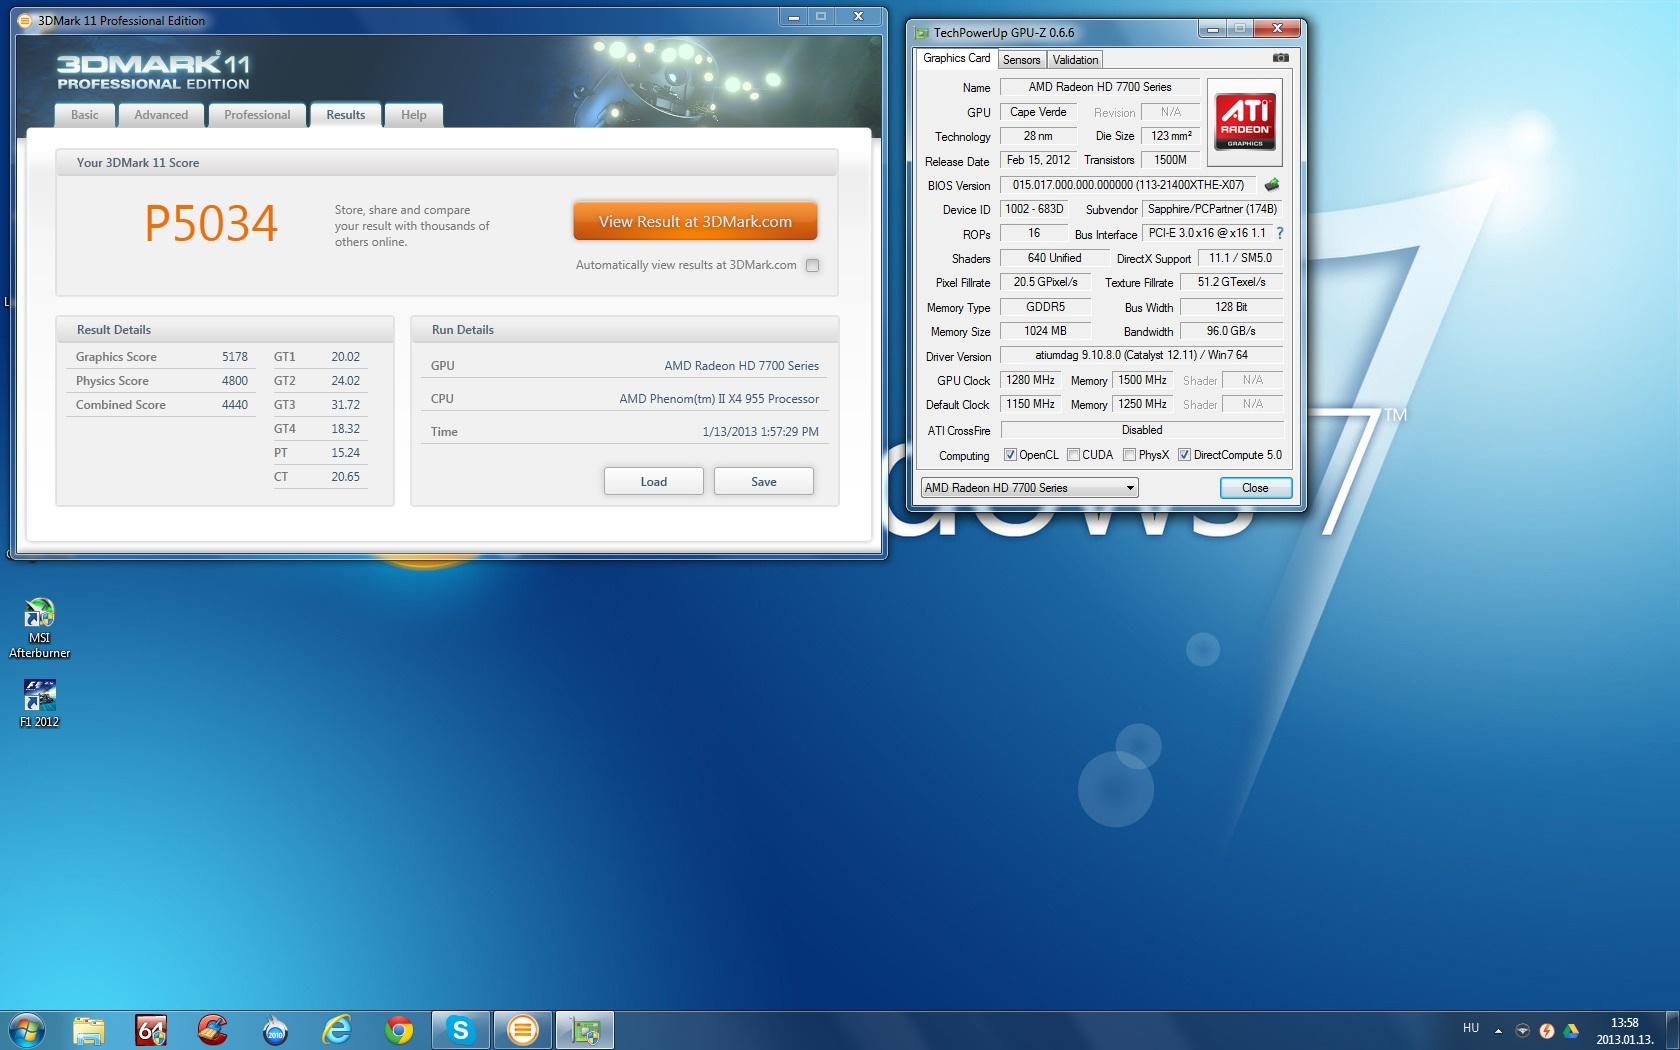
Task: Open the Professional tab in 3DMark
Action: 257,115
